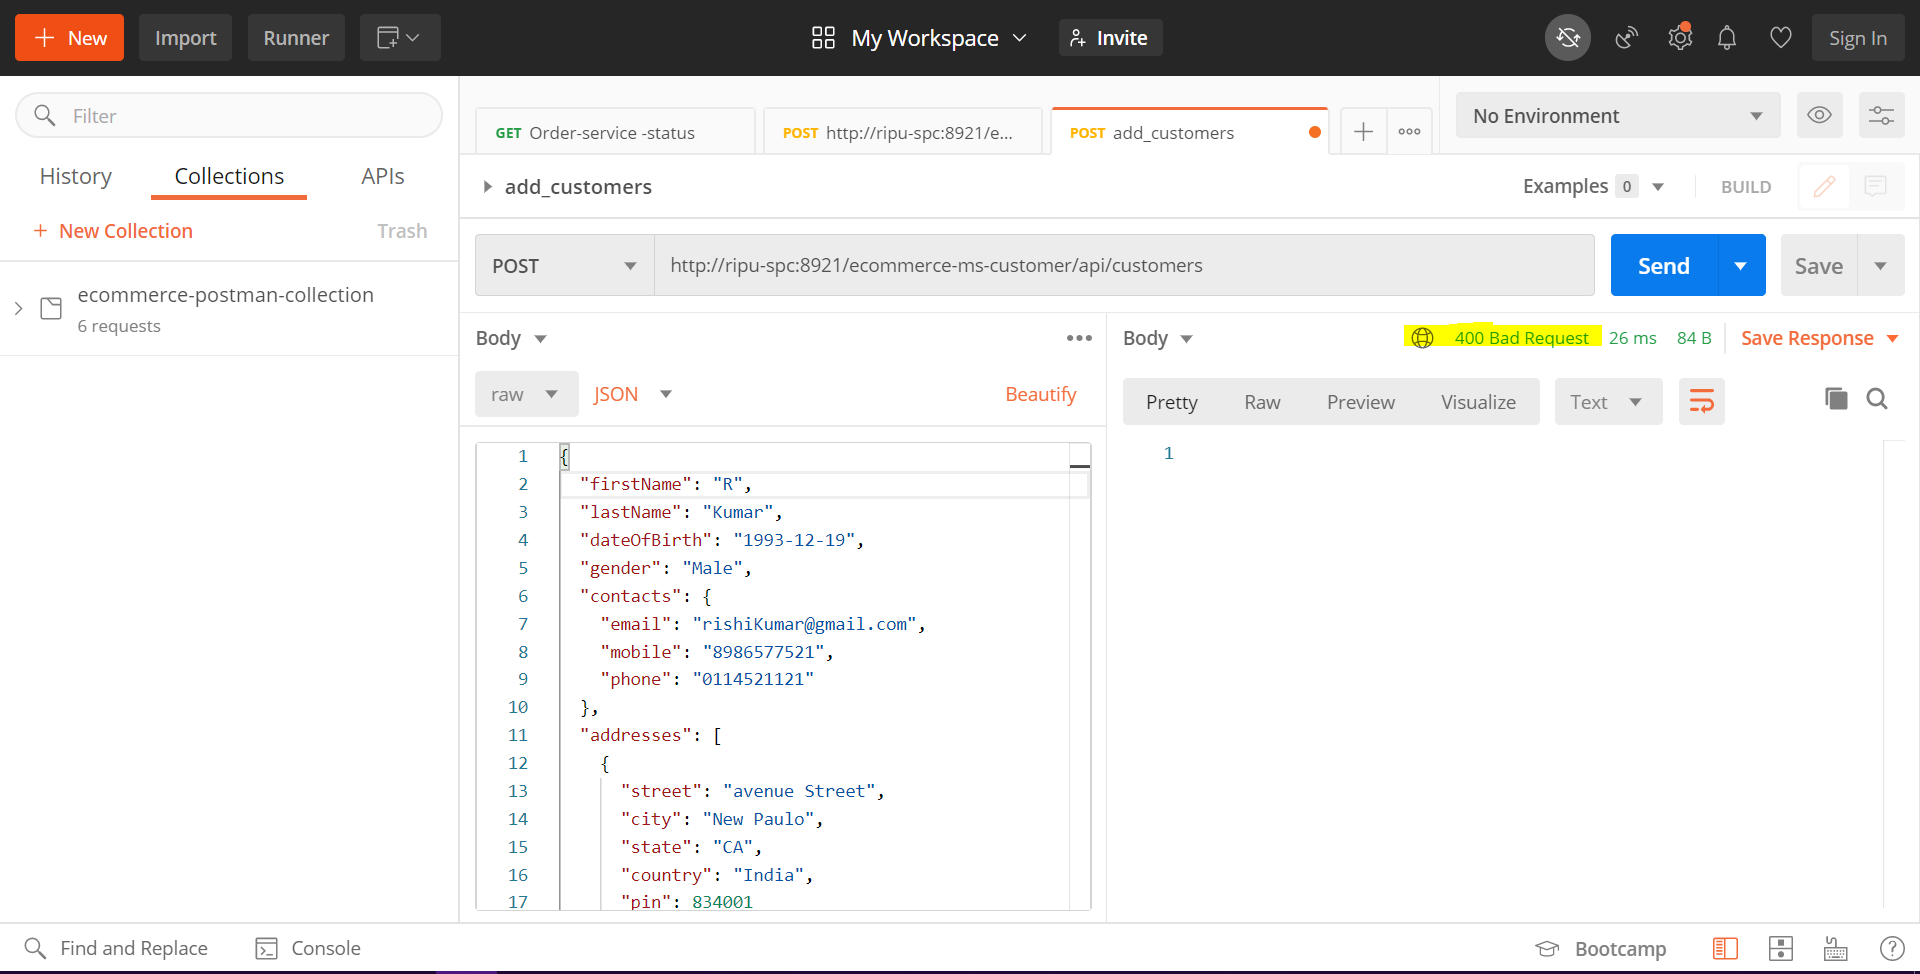Switch response view to Preview
Image resolution: width=1920 pixels, height=974 pixels.
1360,402
